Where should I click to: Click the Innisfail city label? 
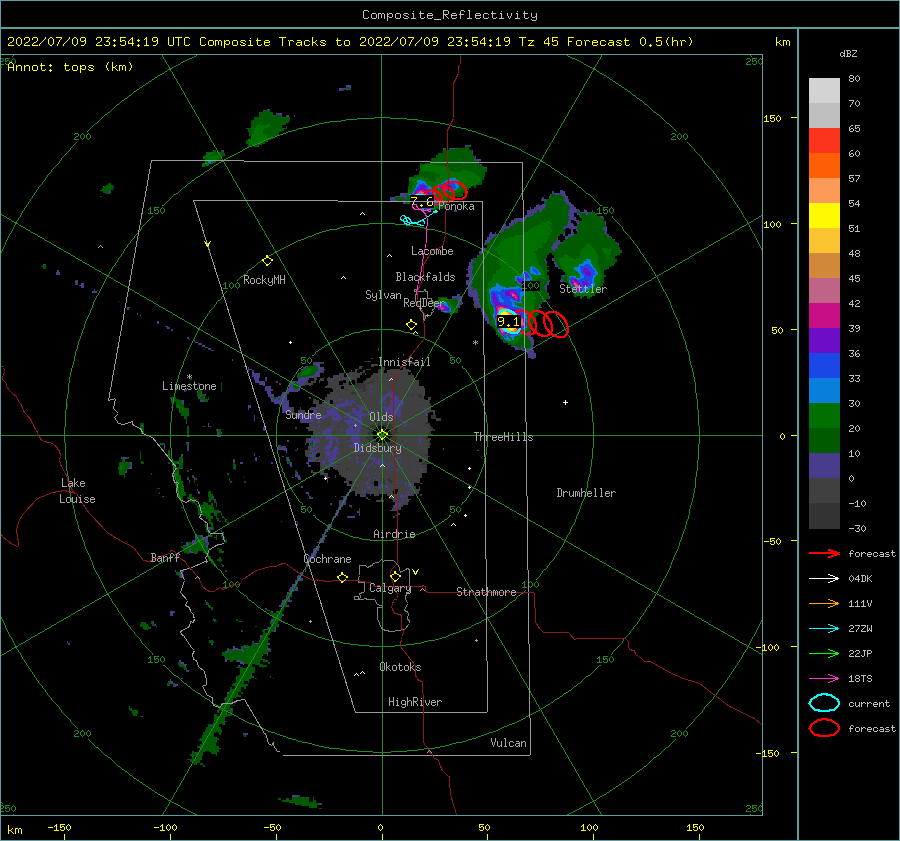tap(404, 362)
